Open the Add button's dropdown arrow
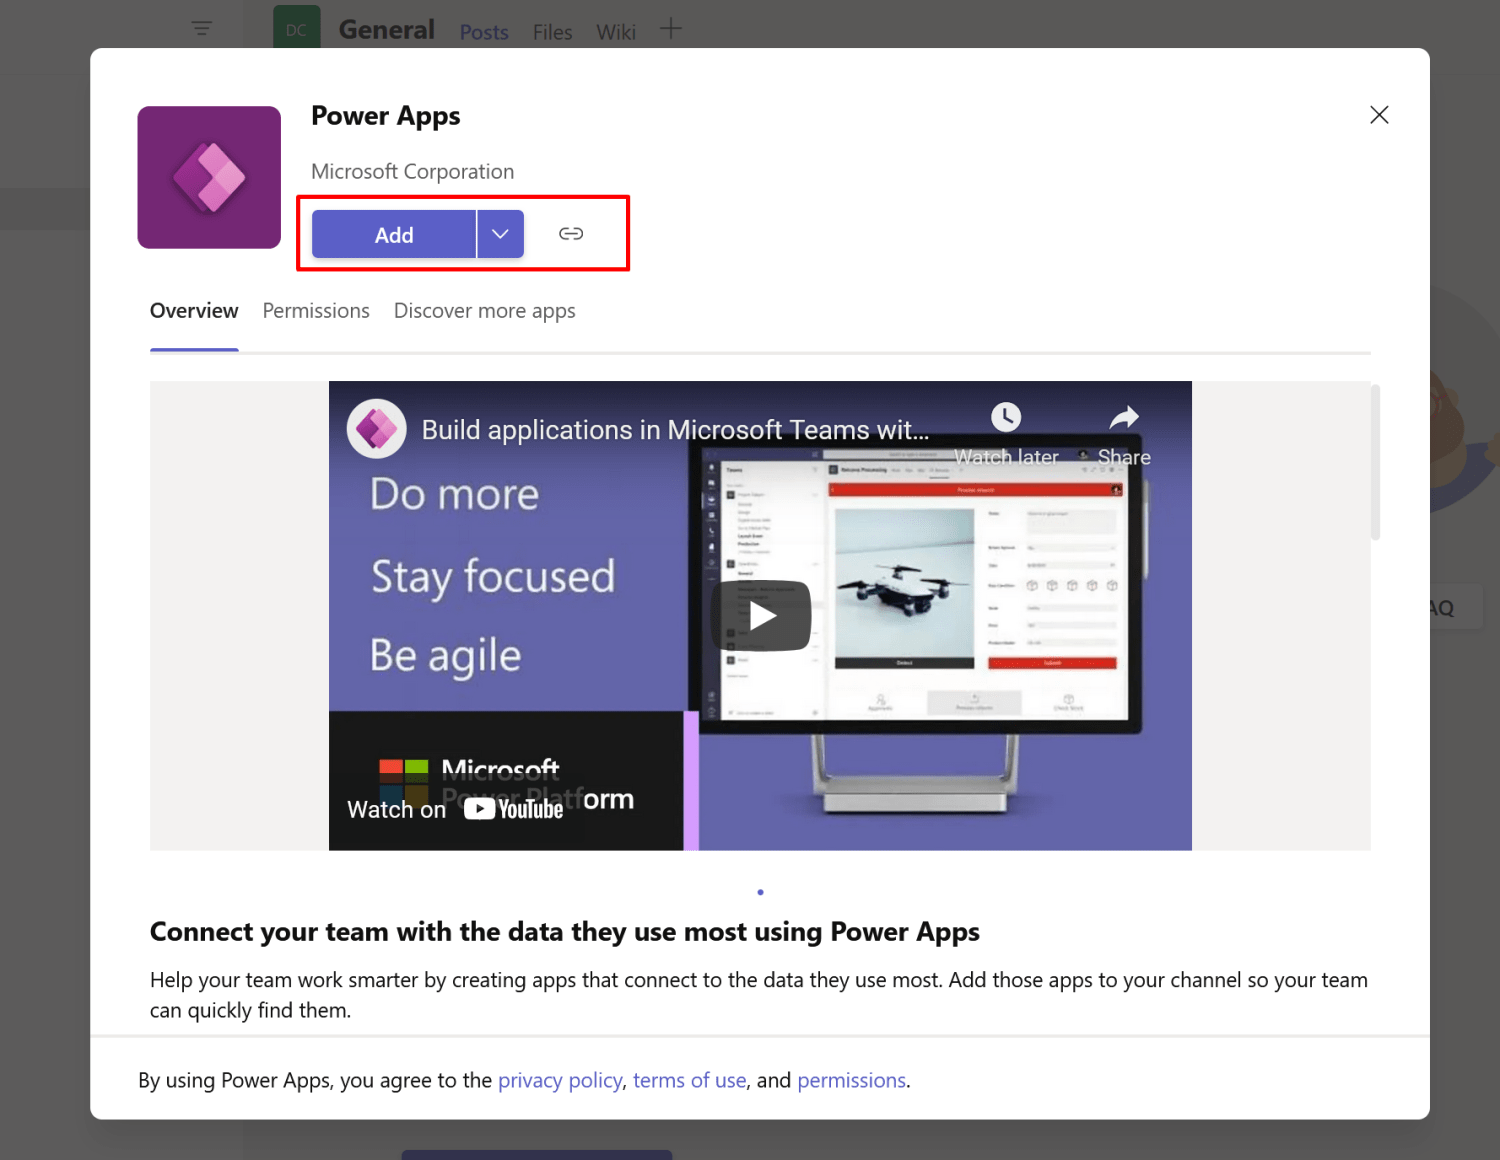1500x1160 pixels. (x=499, y=233)
